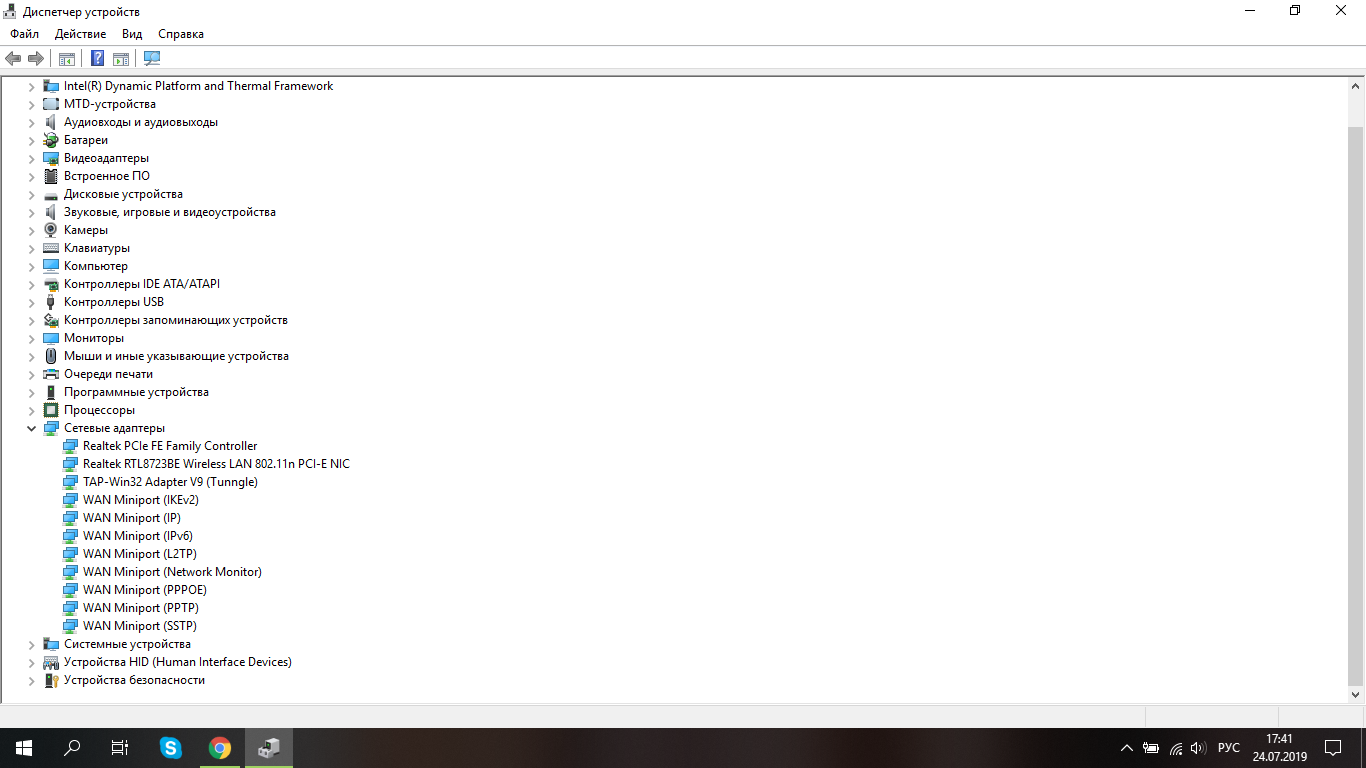This screenshot has width=1366, height=768.
Task: Expand the Звуковые, игровые и видеоустройства category
Action: (31, 212)
